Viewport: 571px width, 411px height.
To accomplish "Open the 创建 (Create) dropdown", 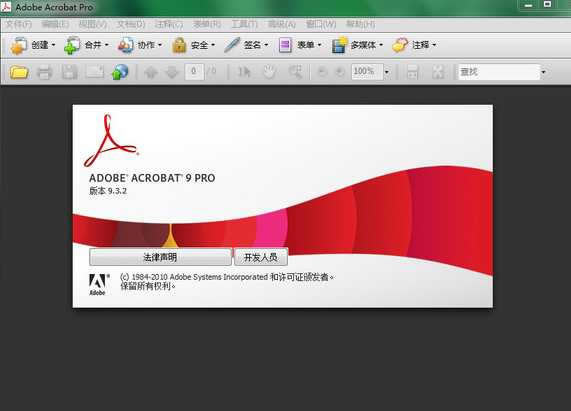I will point(33,45).
